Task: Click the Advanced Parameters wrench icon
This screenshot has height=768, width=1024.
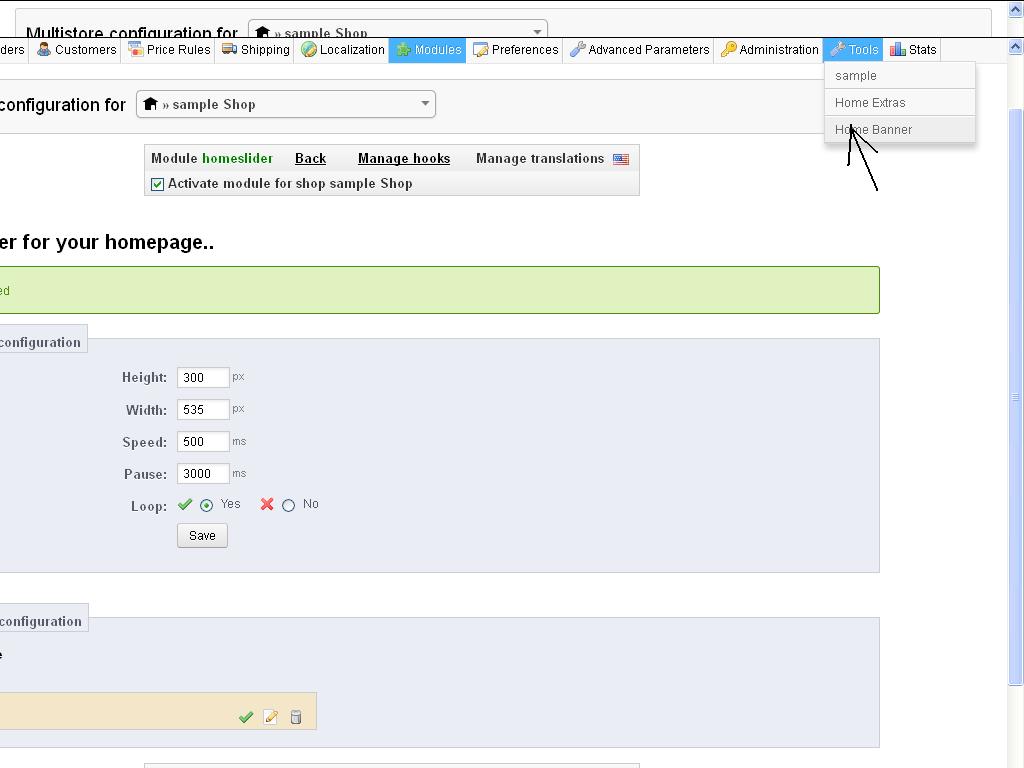Action: (x=577, y=50)
